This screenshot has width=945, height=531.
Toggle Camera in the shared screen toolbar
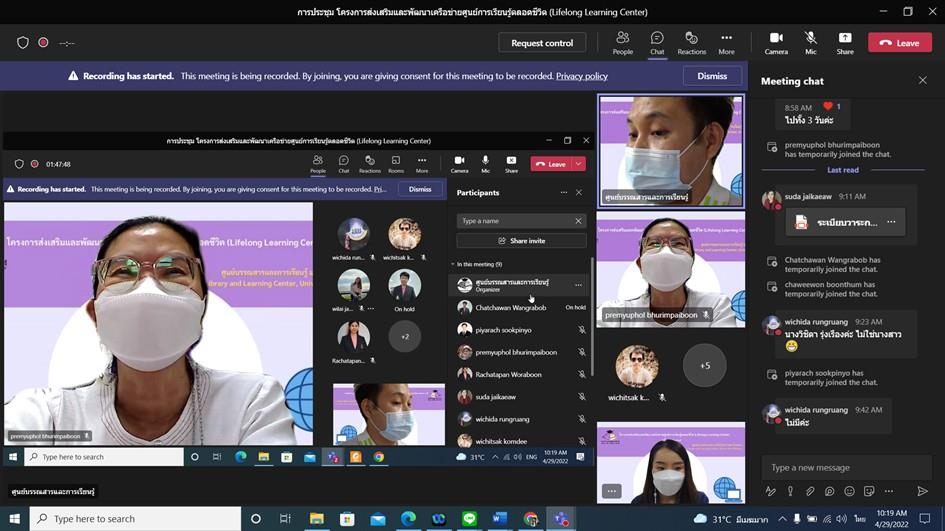(459, 164)
